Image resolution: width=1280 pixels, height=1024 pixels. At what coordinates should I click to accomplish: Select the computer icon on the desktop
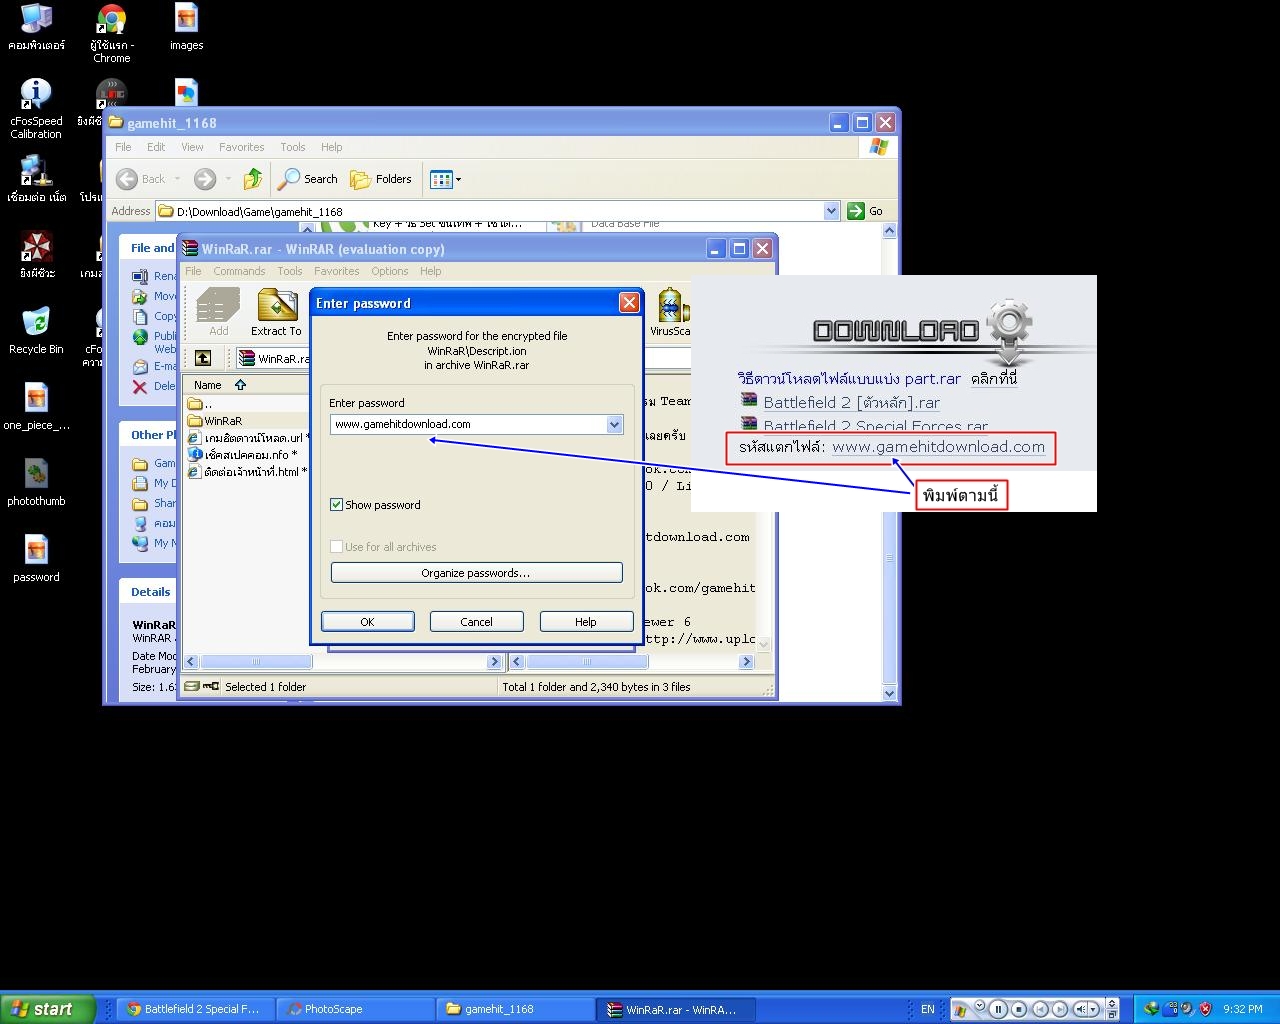point(36,27)
